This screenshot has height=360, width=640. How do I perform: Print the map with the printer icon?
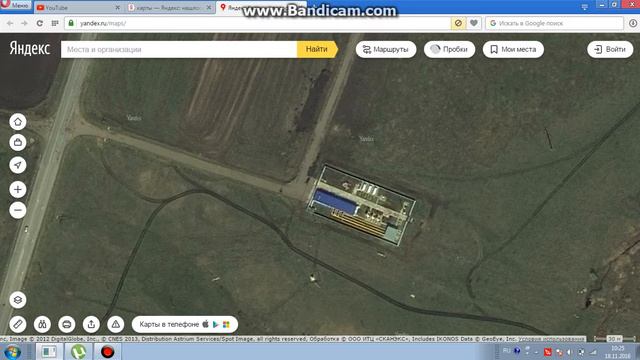coord(67,324)
